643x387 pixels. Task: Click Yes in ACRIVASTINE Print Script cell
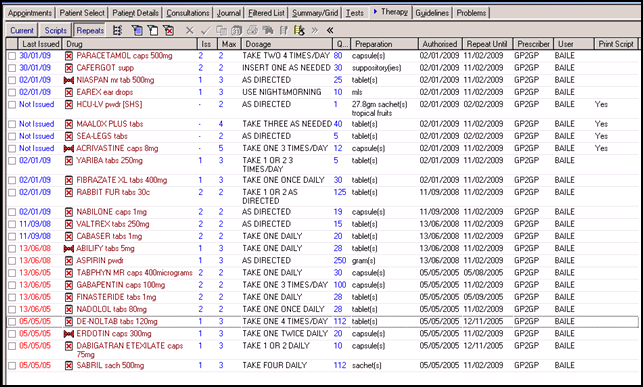(601, 148)
